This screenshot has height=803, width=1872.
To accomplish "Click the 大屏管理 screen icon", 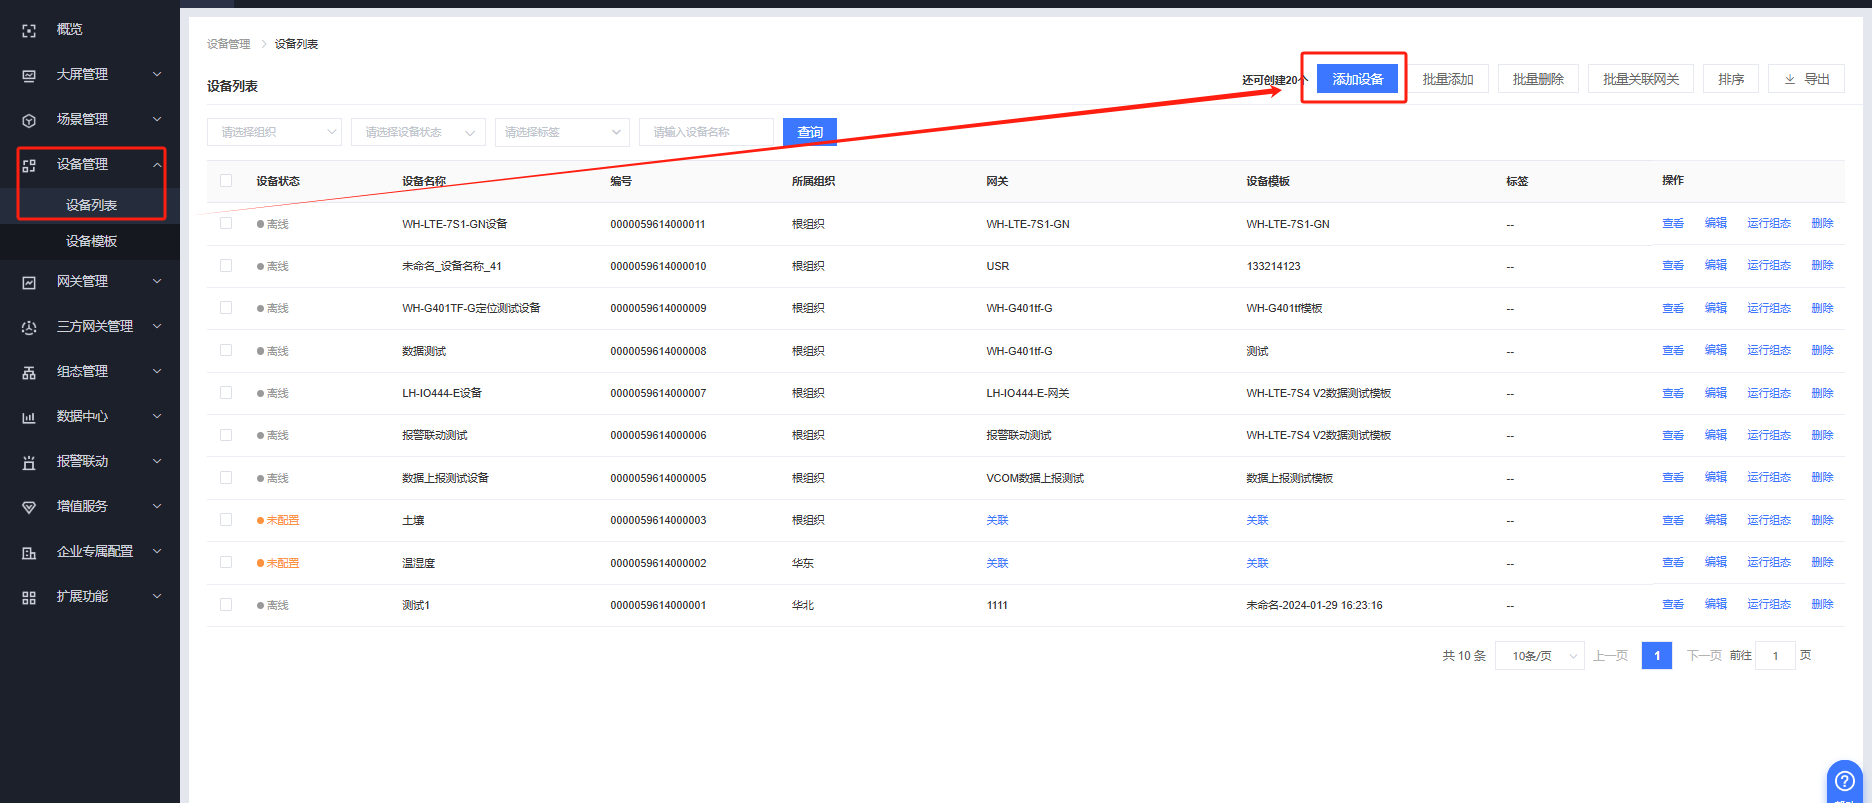I will pos(29,76).
